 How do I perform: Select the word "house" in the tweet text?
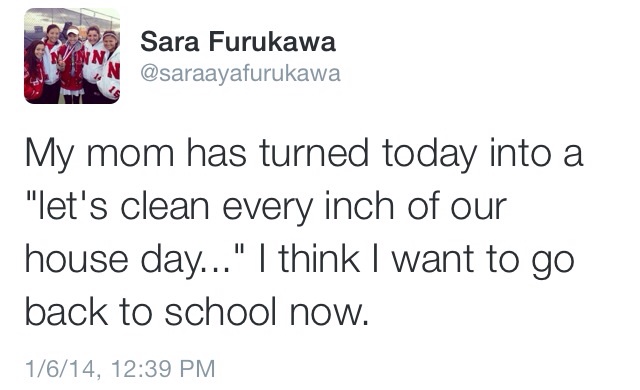tap(76, 260)
